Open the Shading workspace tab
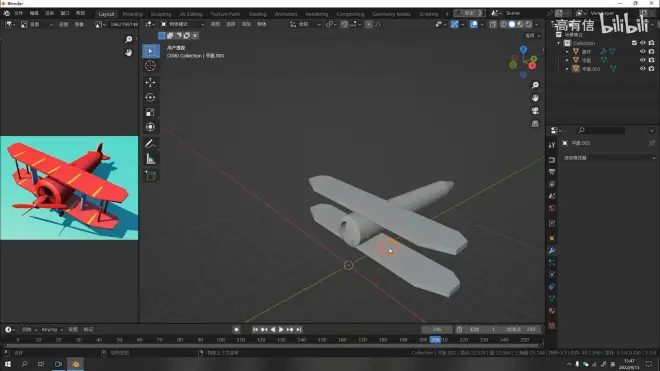Image resolution: width=660 pixels, height=371 pixels. pyautogui.click(x=257, y=14)
